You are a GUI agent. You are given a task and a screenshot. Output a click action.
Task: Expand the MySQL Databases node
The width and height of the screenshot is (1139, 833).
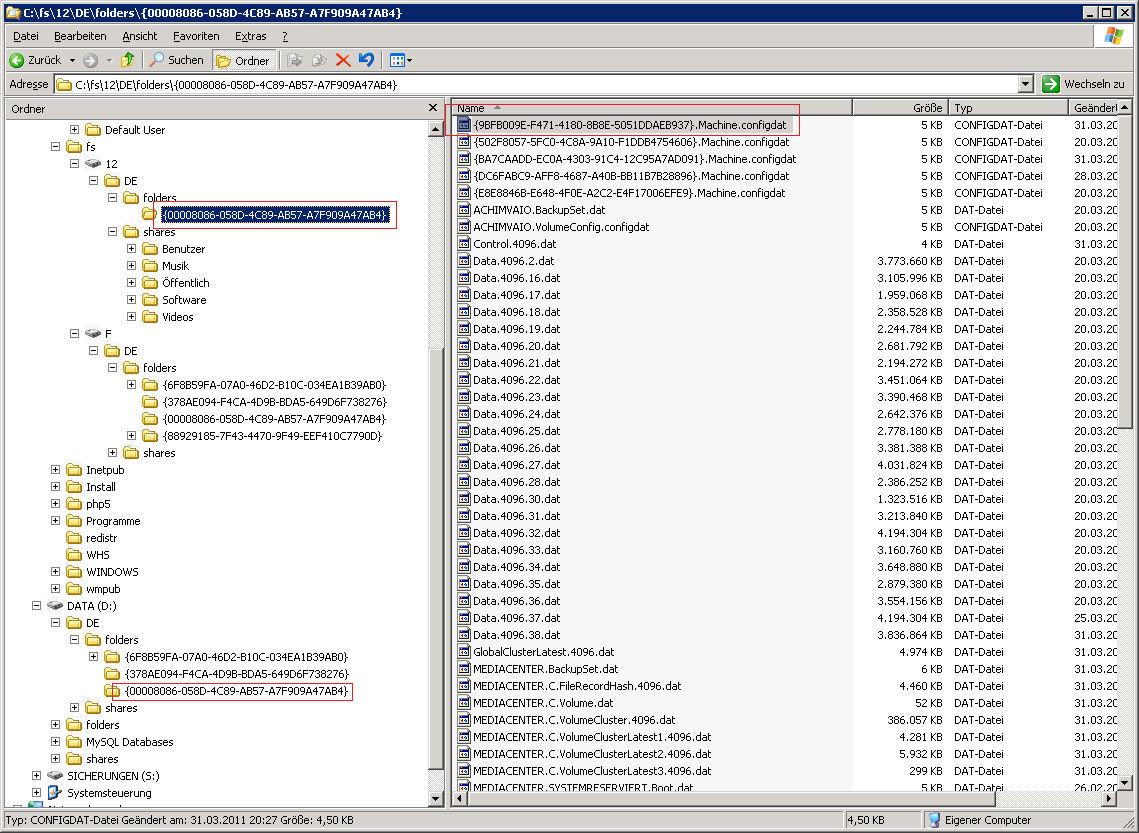[x=55, y=741]
